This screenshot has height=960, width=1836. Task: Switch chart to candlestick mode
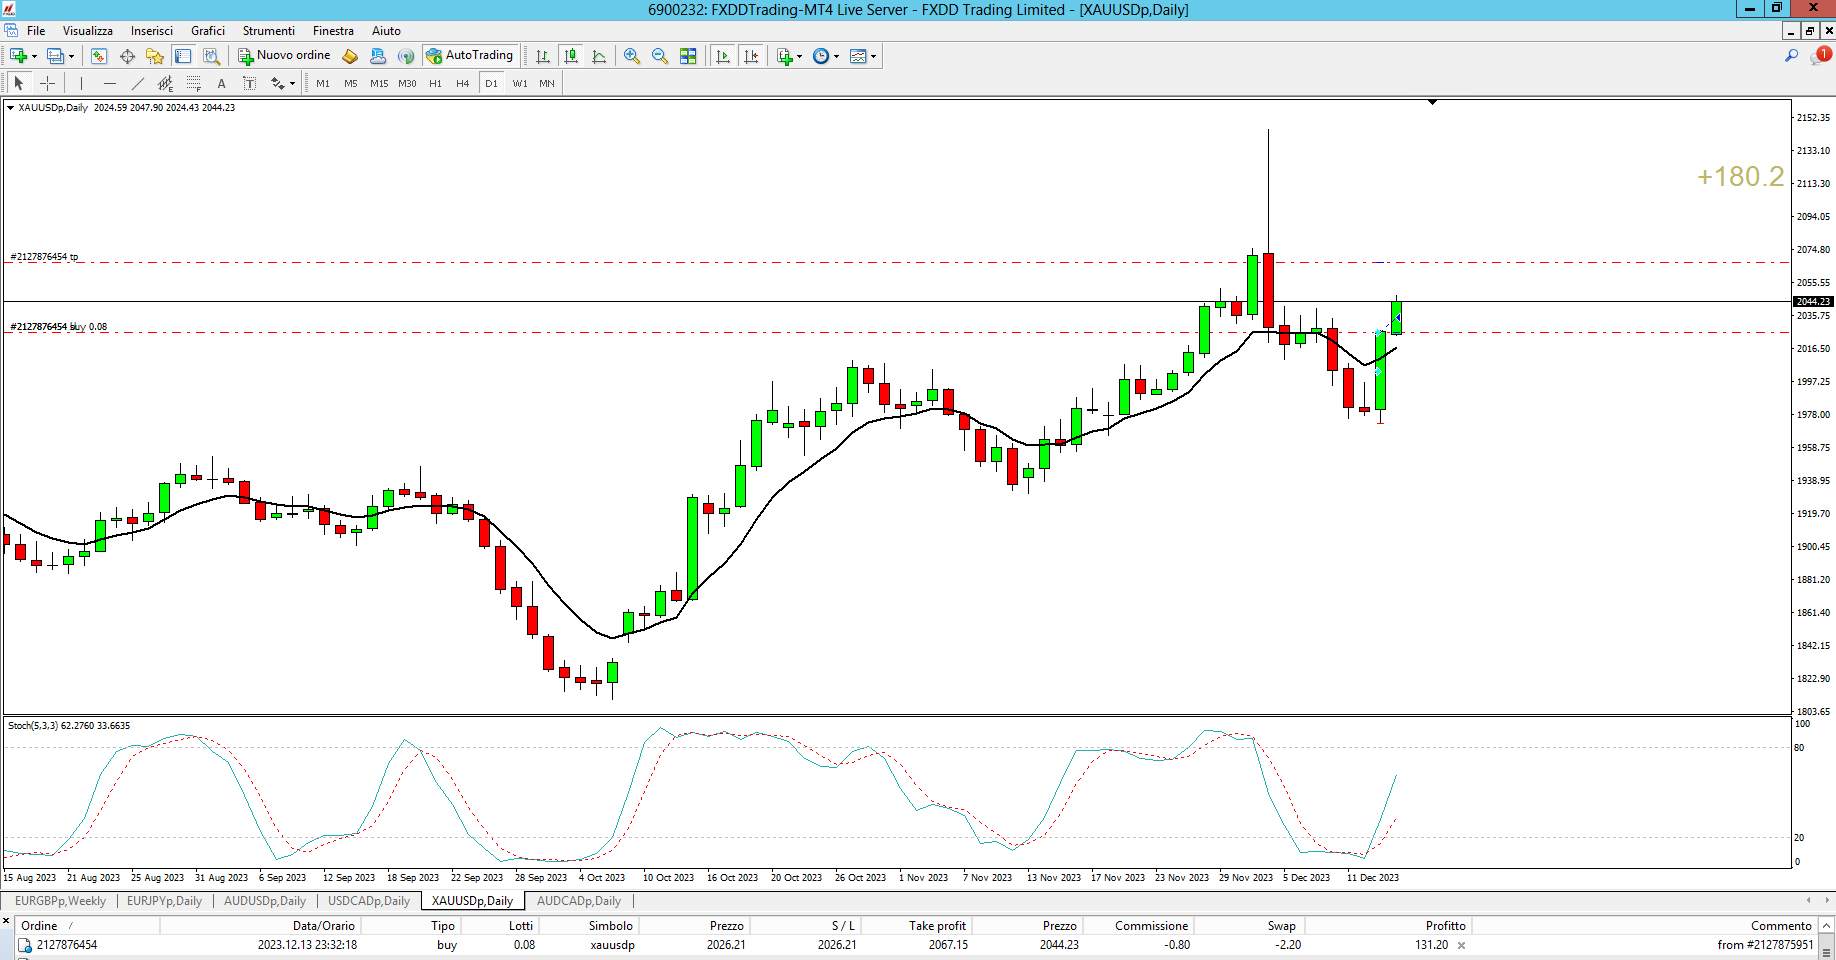[571, 56]
